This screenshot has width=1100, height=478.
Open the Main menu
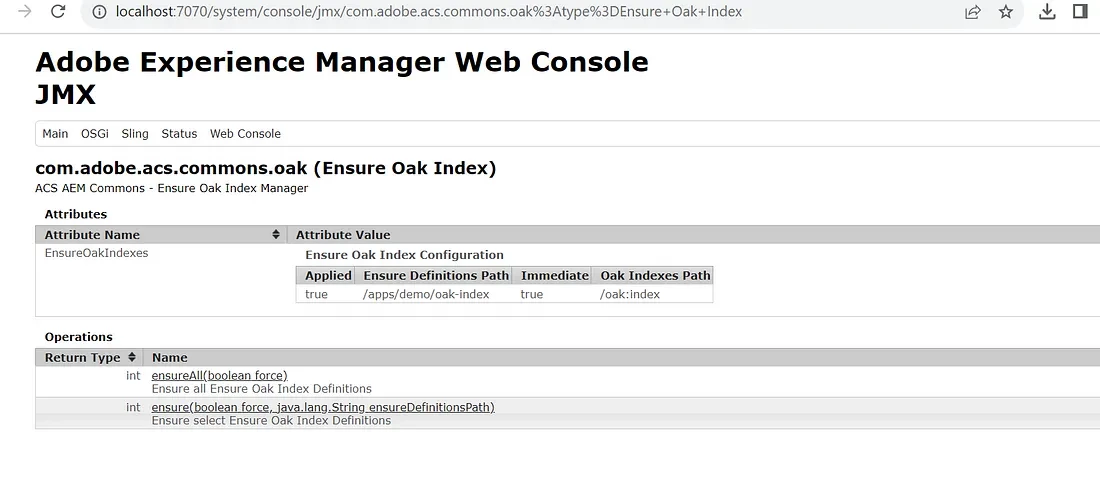pyautogui.click(x=55, y=133)
